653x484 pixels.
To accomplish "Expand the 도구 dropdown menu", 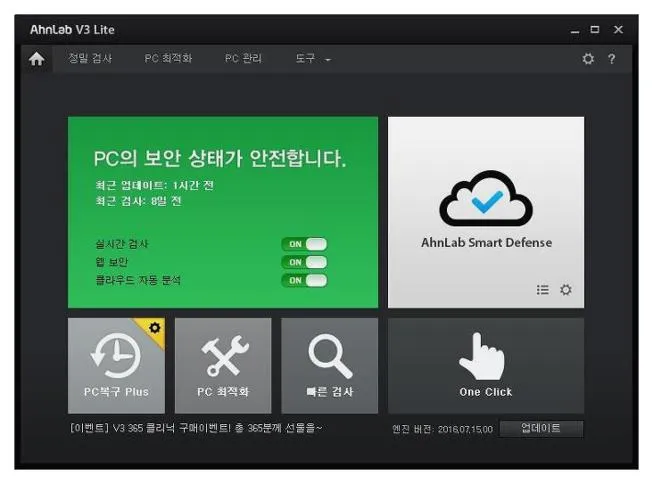I will point(313,59).
